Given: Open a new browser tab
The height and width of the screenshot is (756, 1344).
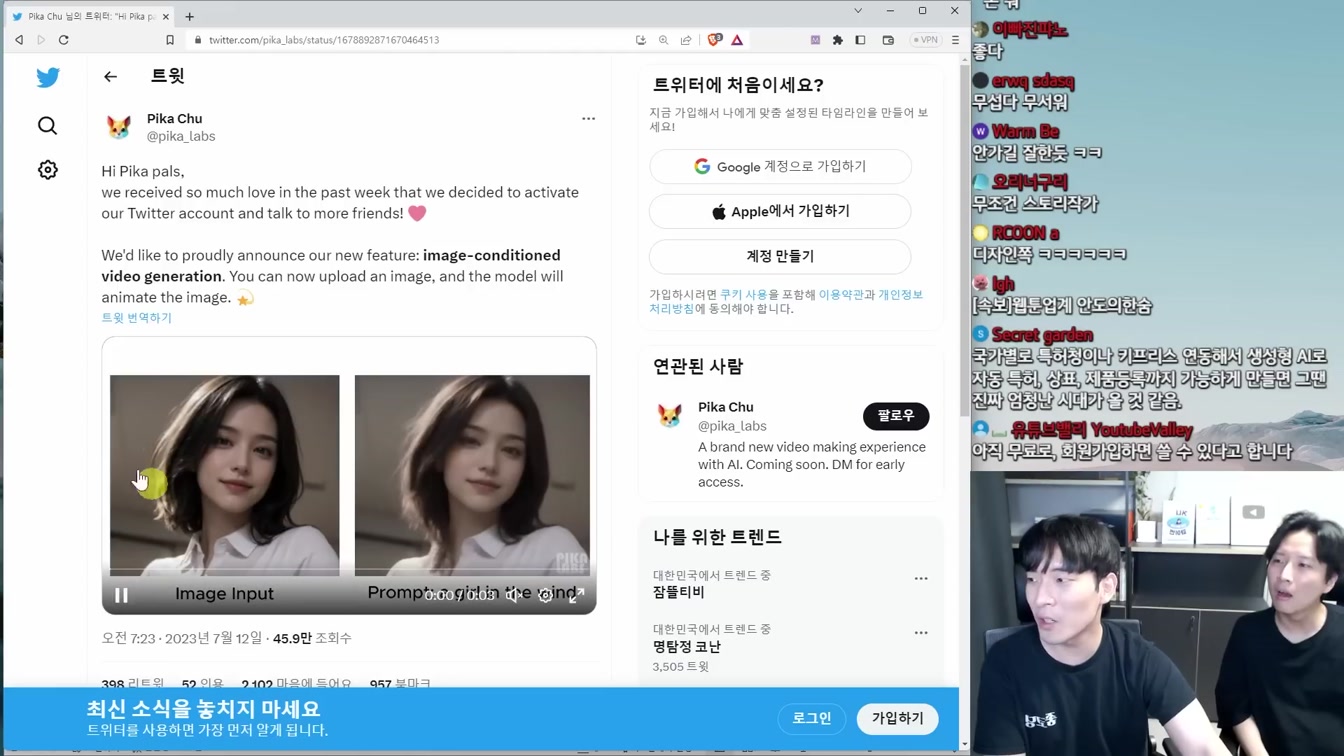Looking at the screenshot, I should tap(189, 16).
